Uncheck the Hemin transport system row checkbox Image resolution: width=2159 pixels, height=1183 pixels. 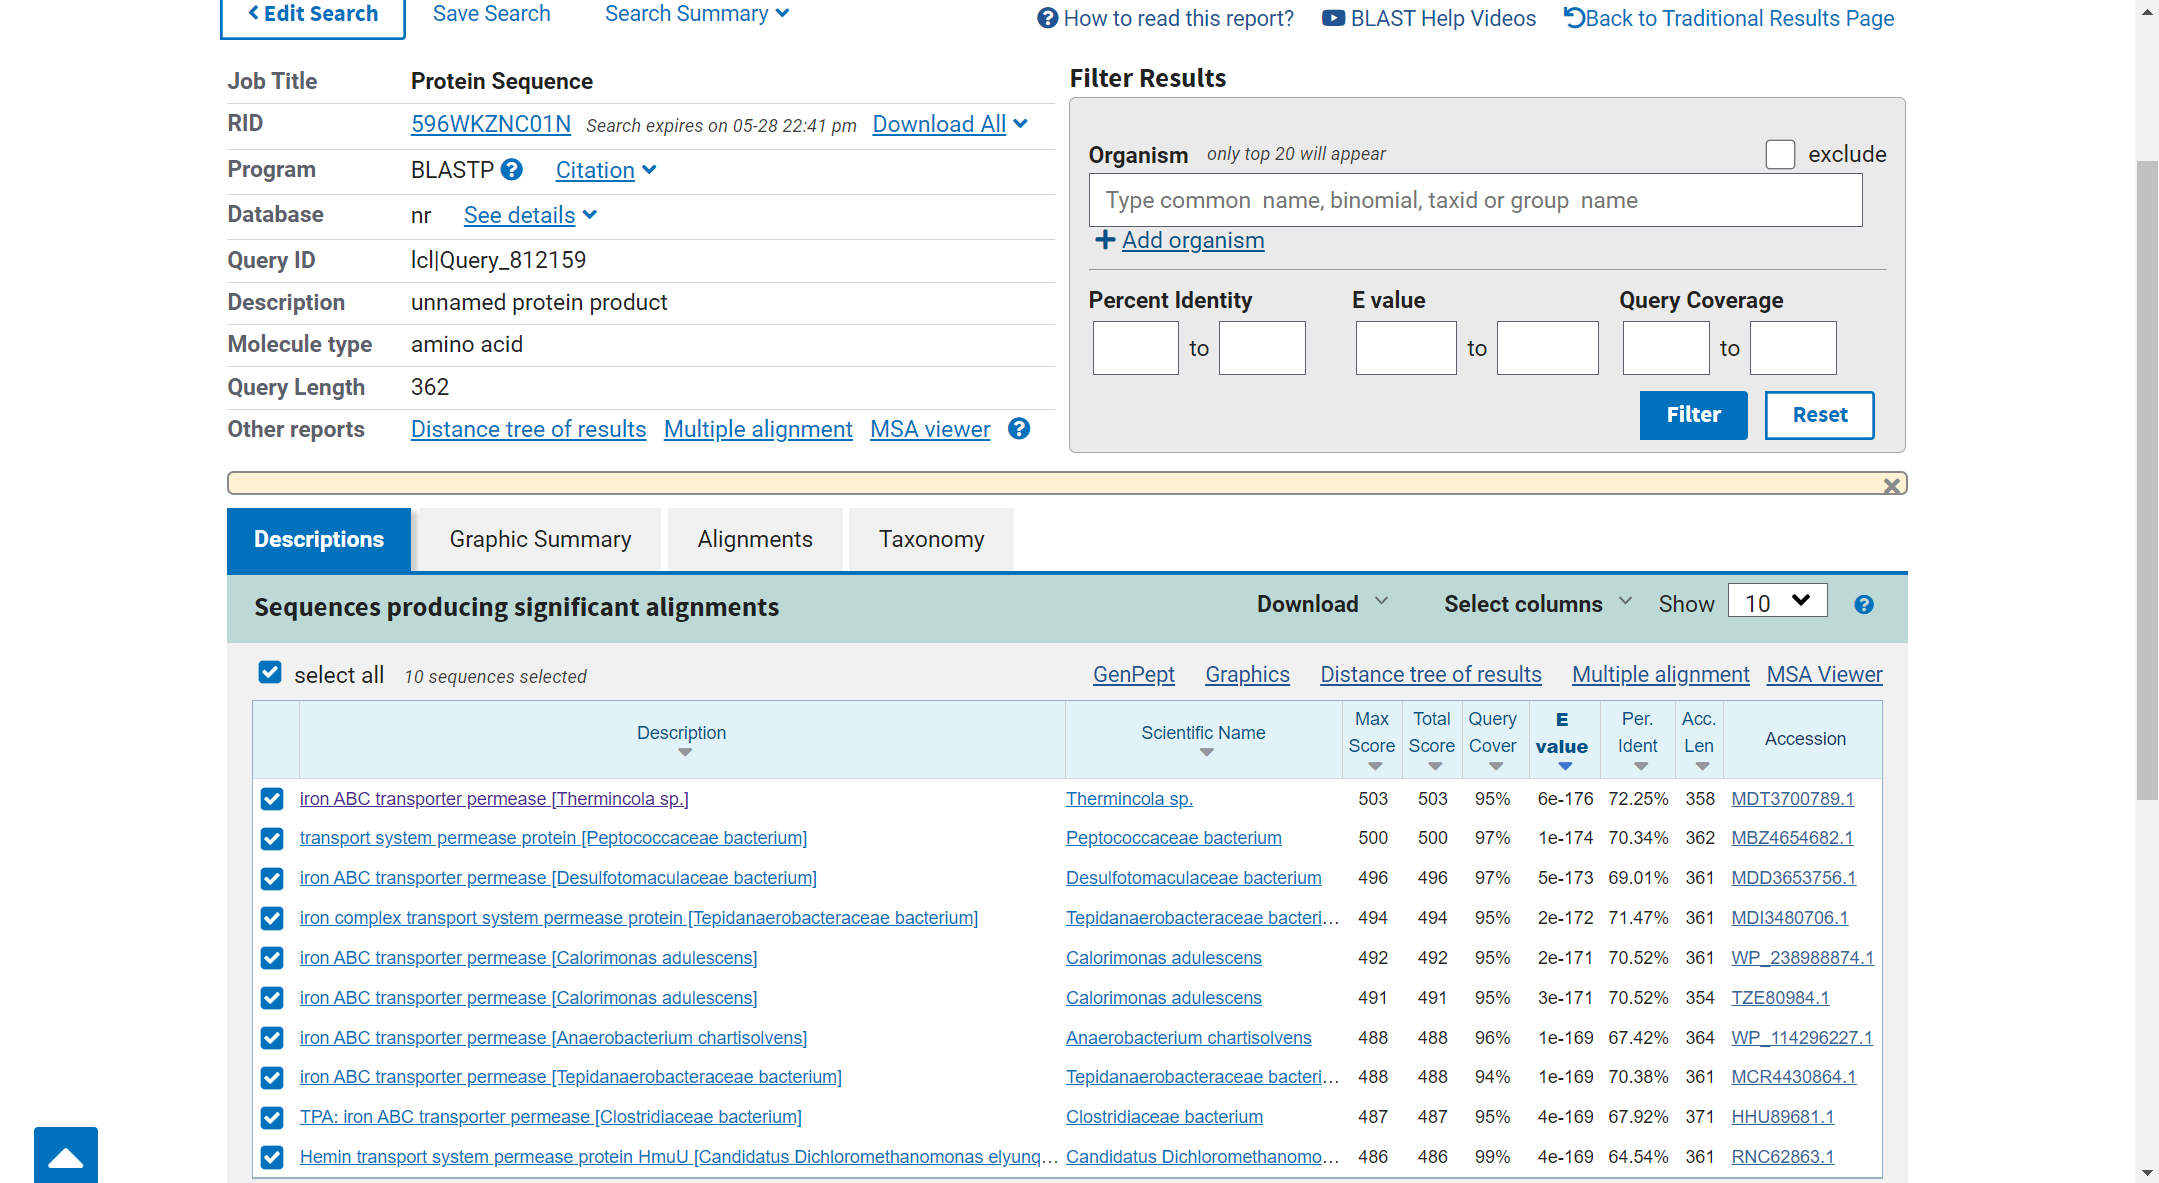coord(272,1157)
